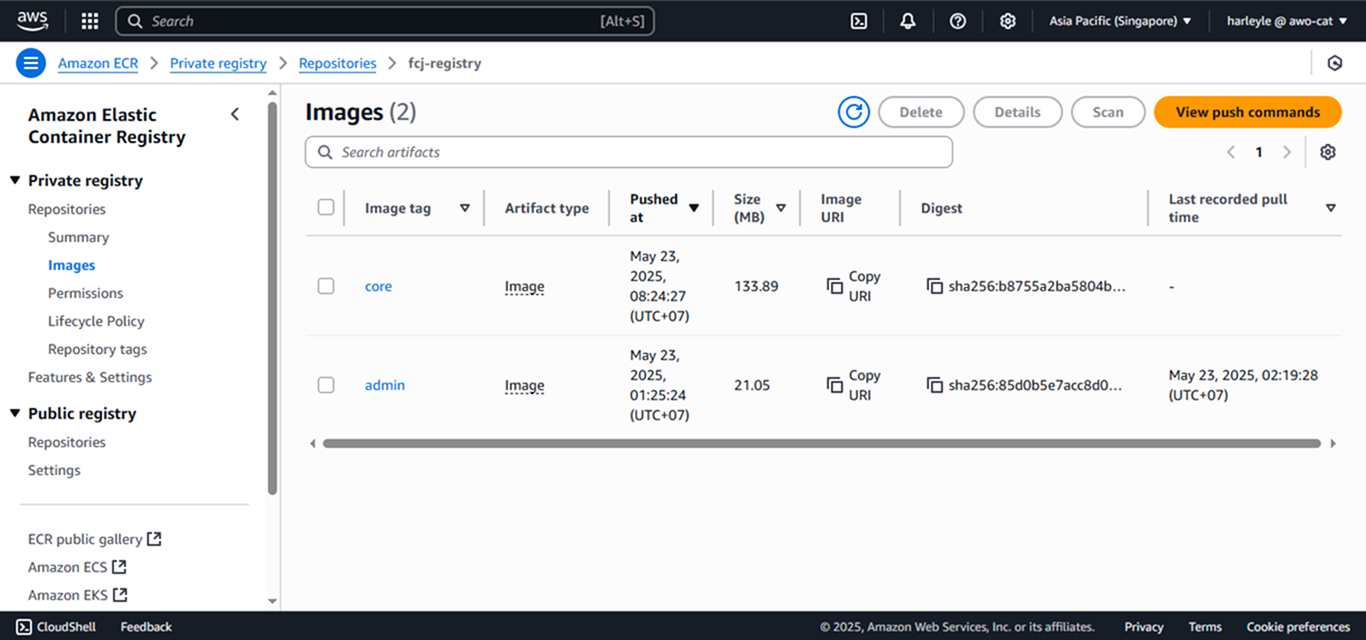Refresh the Images list
Image resolution: width=1366 pixels, height=640 pixels.
[854, 112]
